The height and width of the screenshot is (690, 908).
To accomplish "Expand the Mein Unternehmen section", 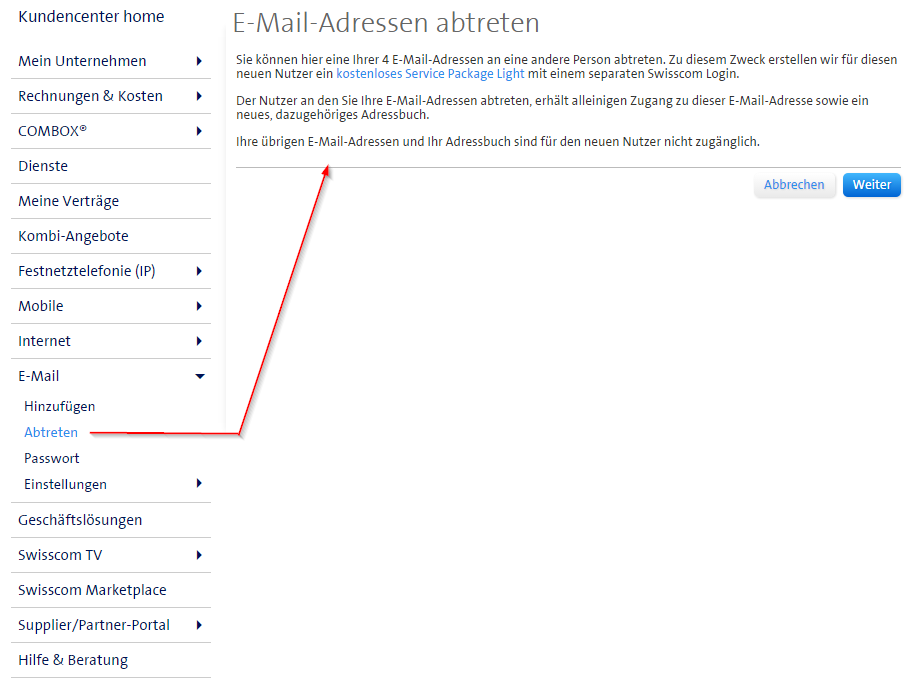I will [x=200, y=61].
